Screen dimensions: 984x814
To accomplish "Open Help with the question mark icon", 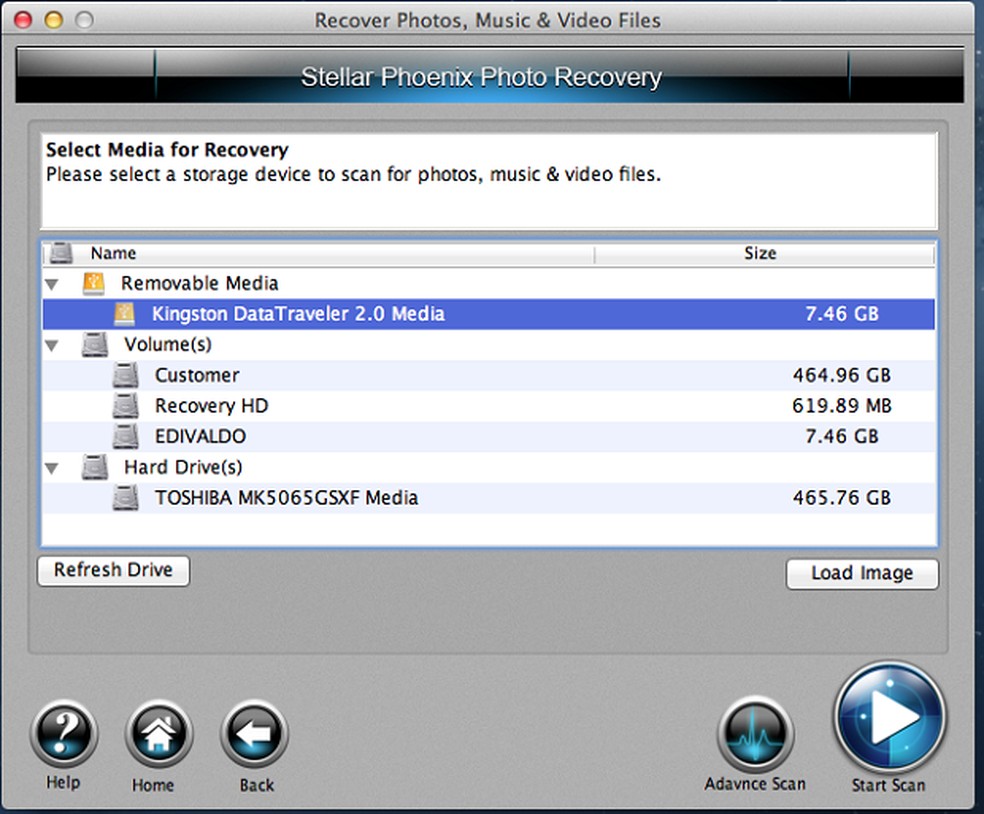I will pos(63,733).
